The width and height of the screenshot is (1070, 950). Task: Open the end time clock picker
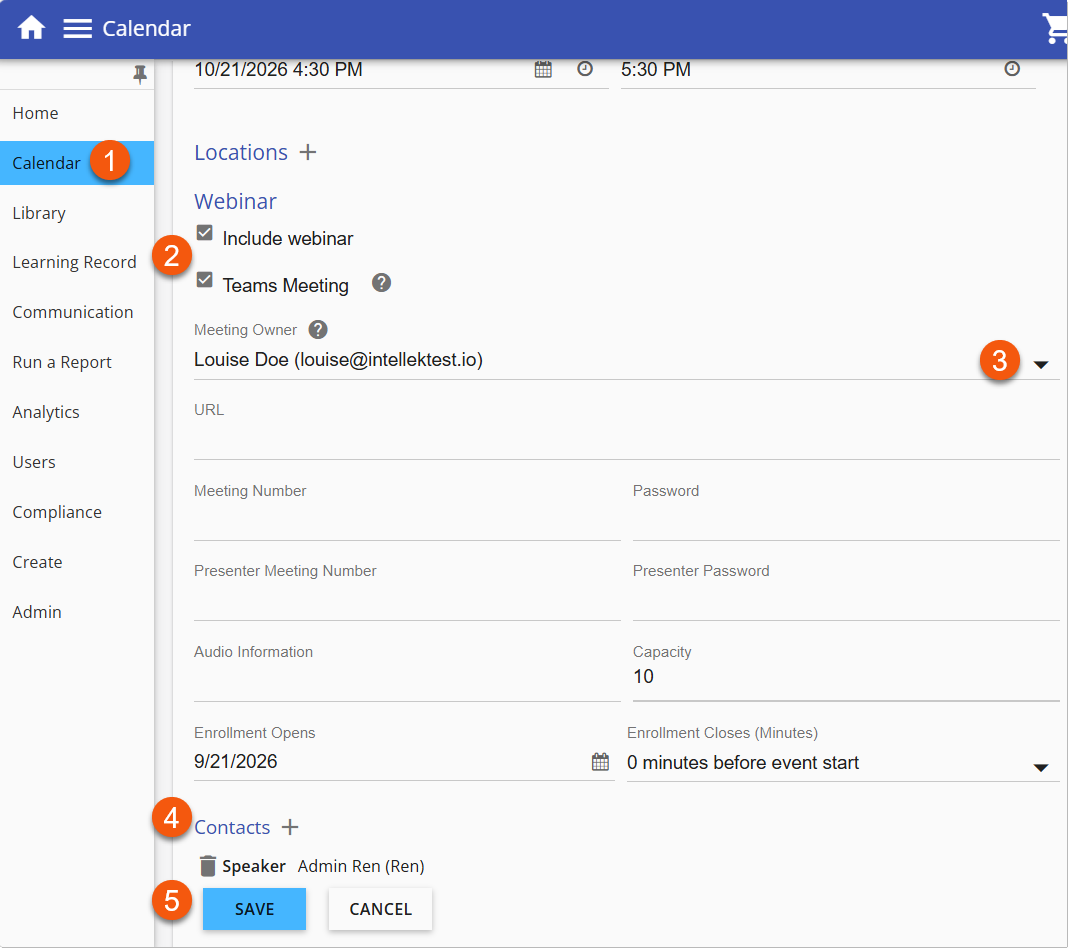(x=1012, y=69)
